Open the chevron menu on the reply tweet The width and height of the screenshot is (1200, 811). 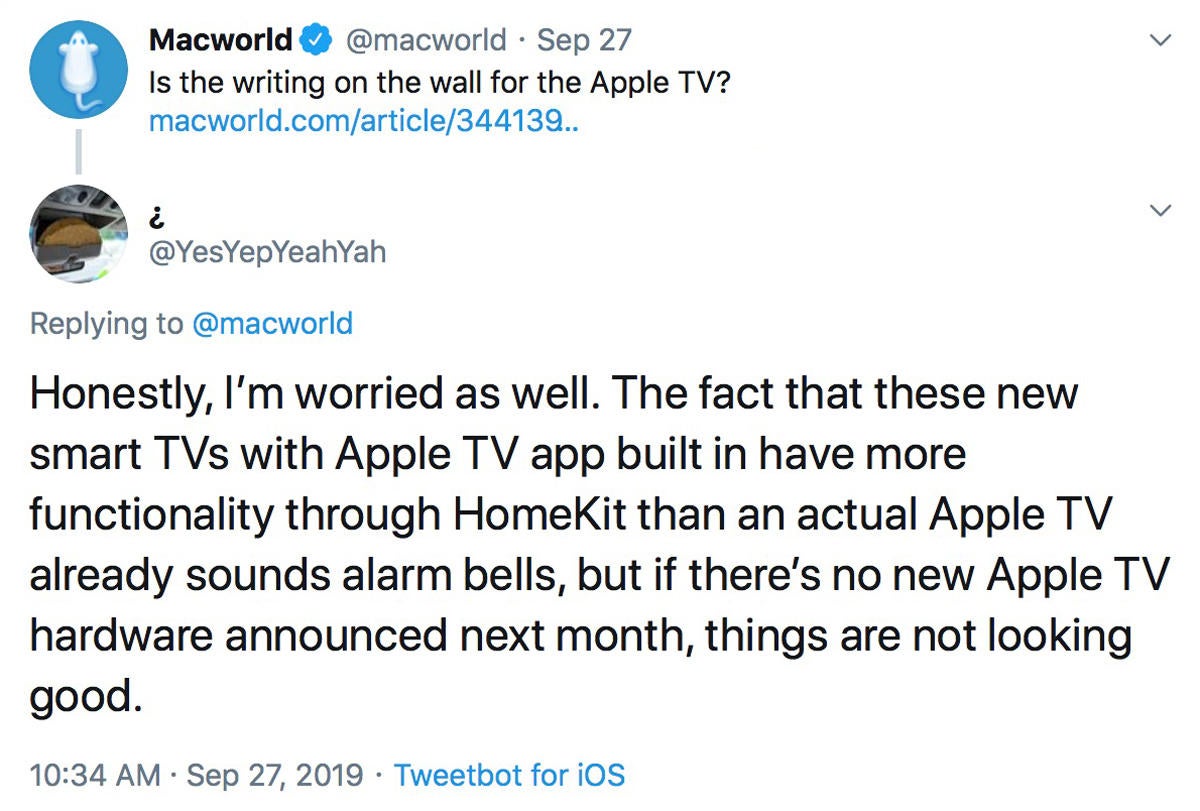(1161, 210)
